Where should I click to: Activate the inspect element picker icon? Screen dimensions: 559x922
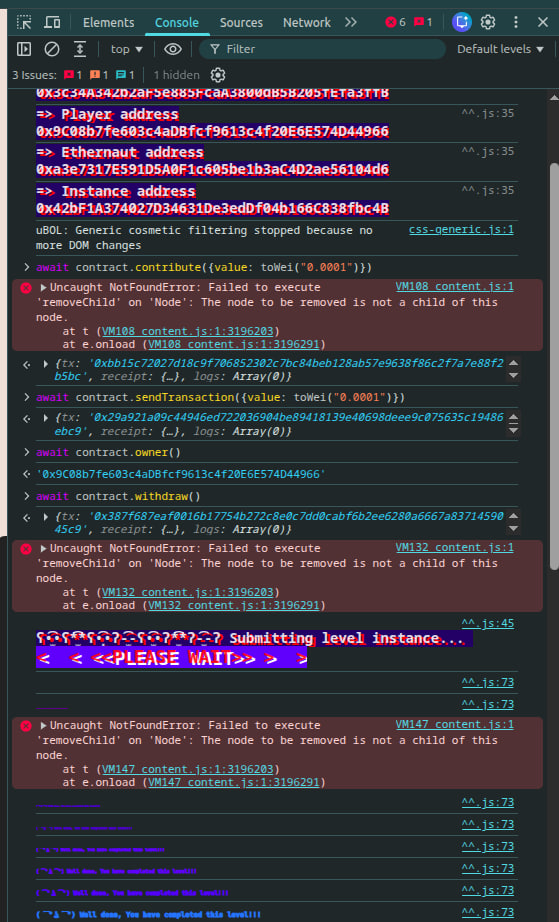coord(24,22)
